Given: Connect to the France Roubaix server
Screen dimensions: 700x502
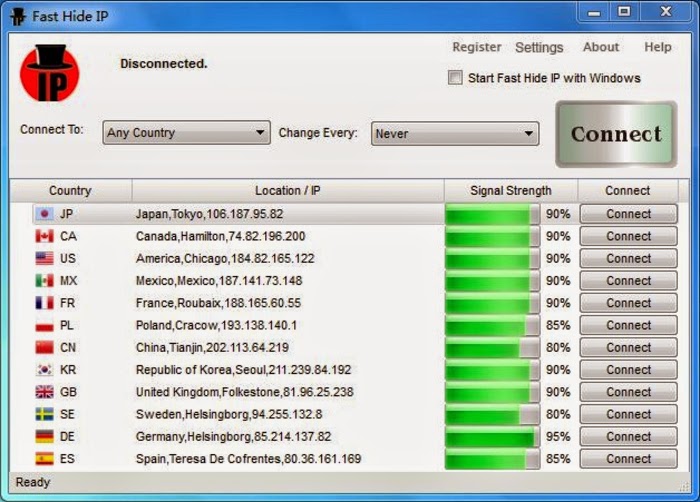Looking at the screenshot, I should [628, 303].
